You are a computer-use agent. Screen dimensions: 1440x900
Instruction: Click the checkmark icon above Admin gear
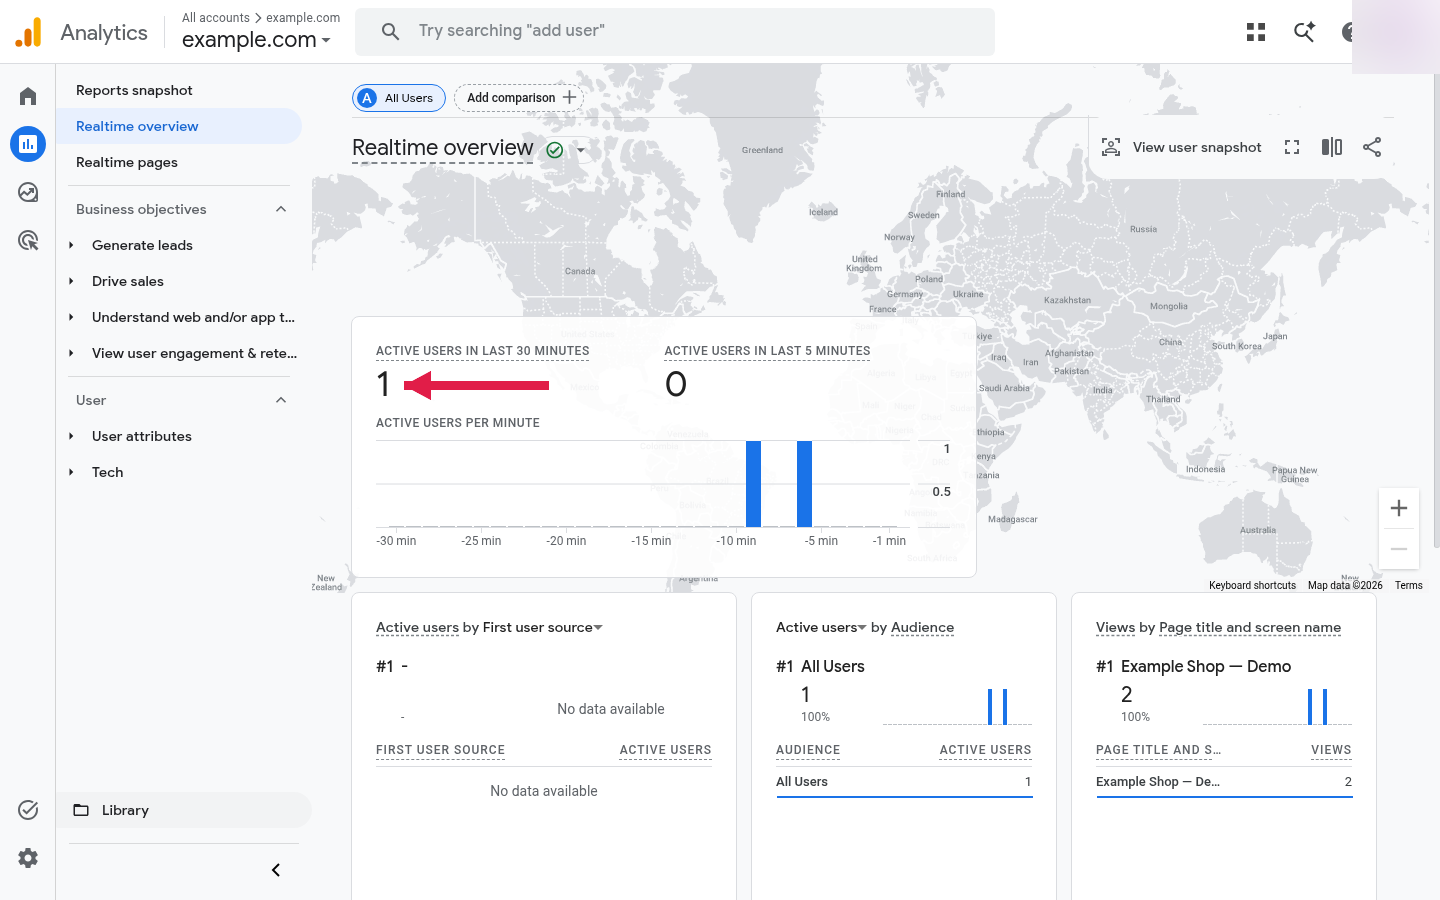[28, 810]
